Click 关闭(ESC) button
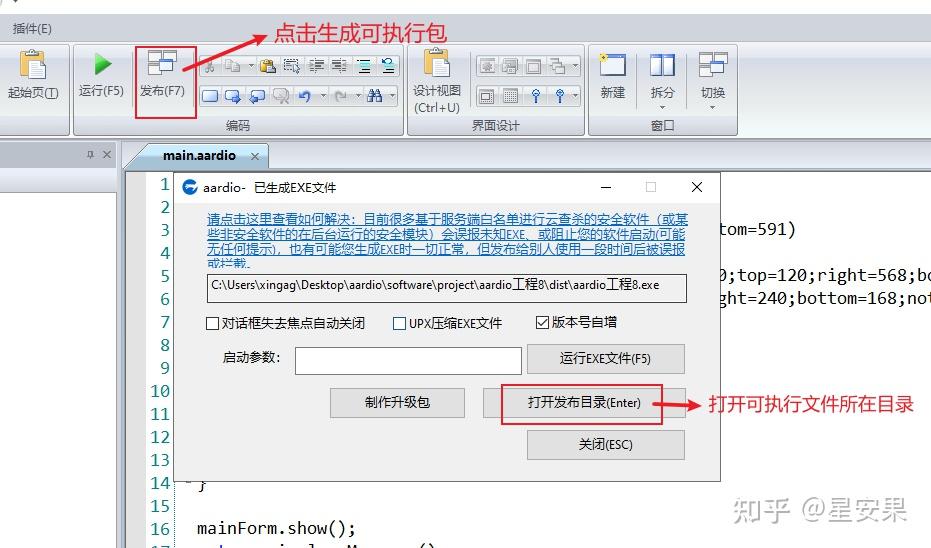Viewport: 931px width, 548px height. [606, 445]
